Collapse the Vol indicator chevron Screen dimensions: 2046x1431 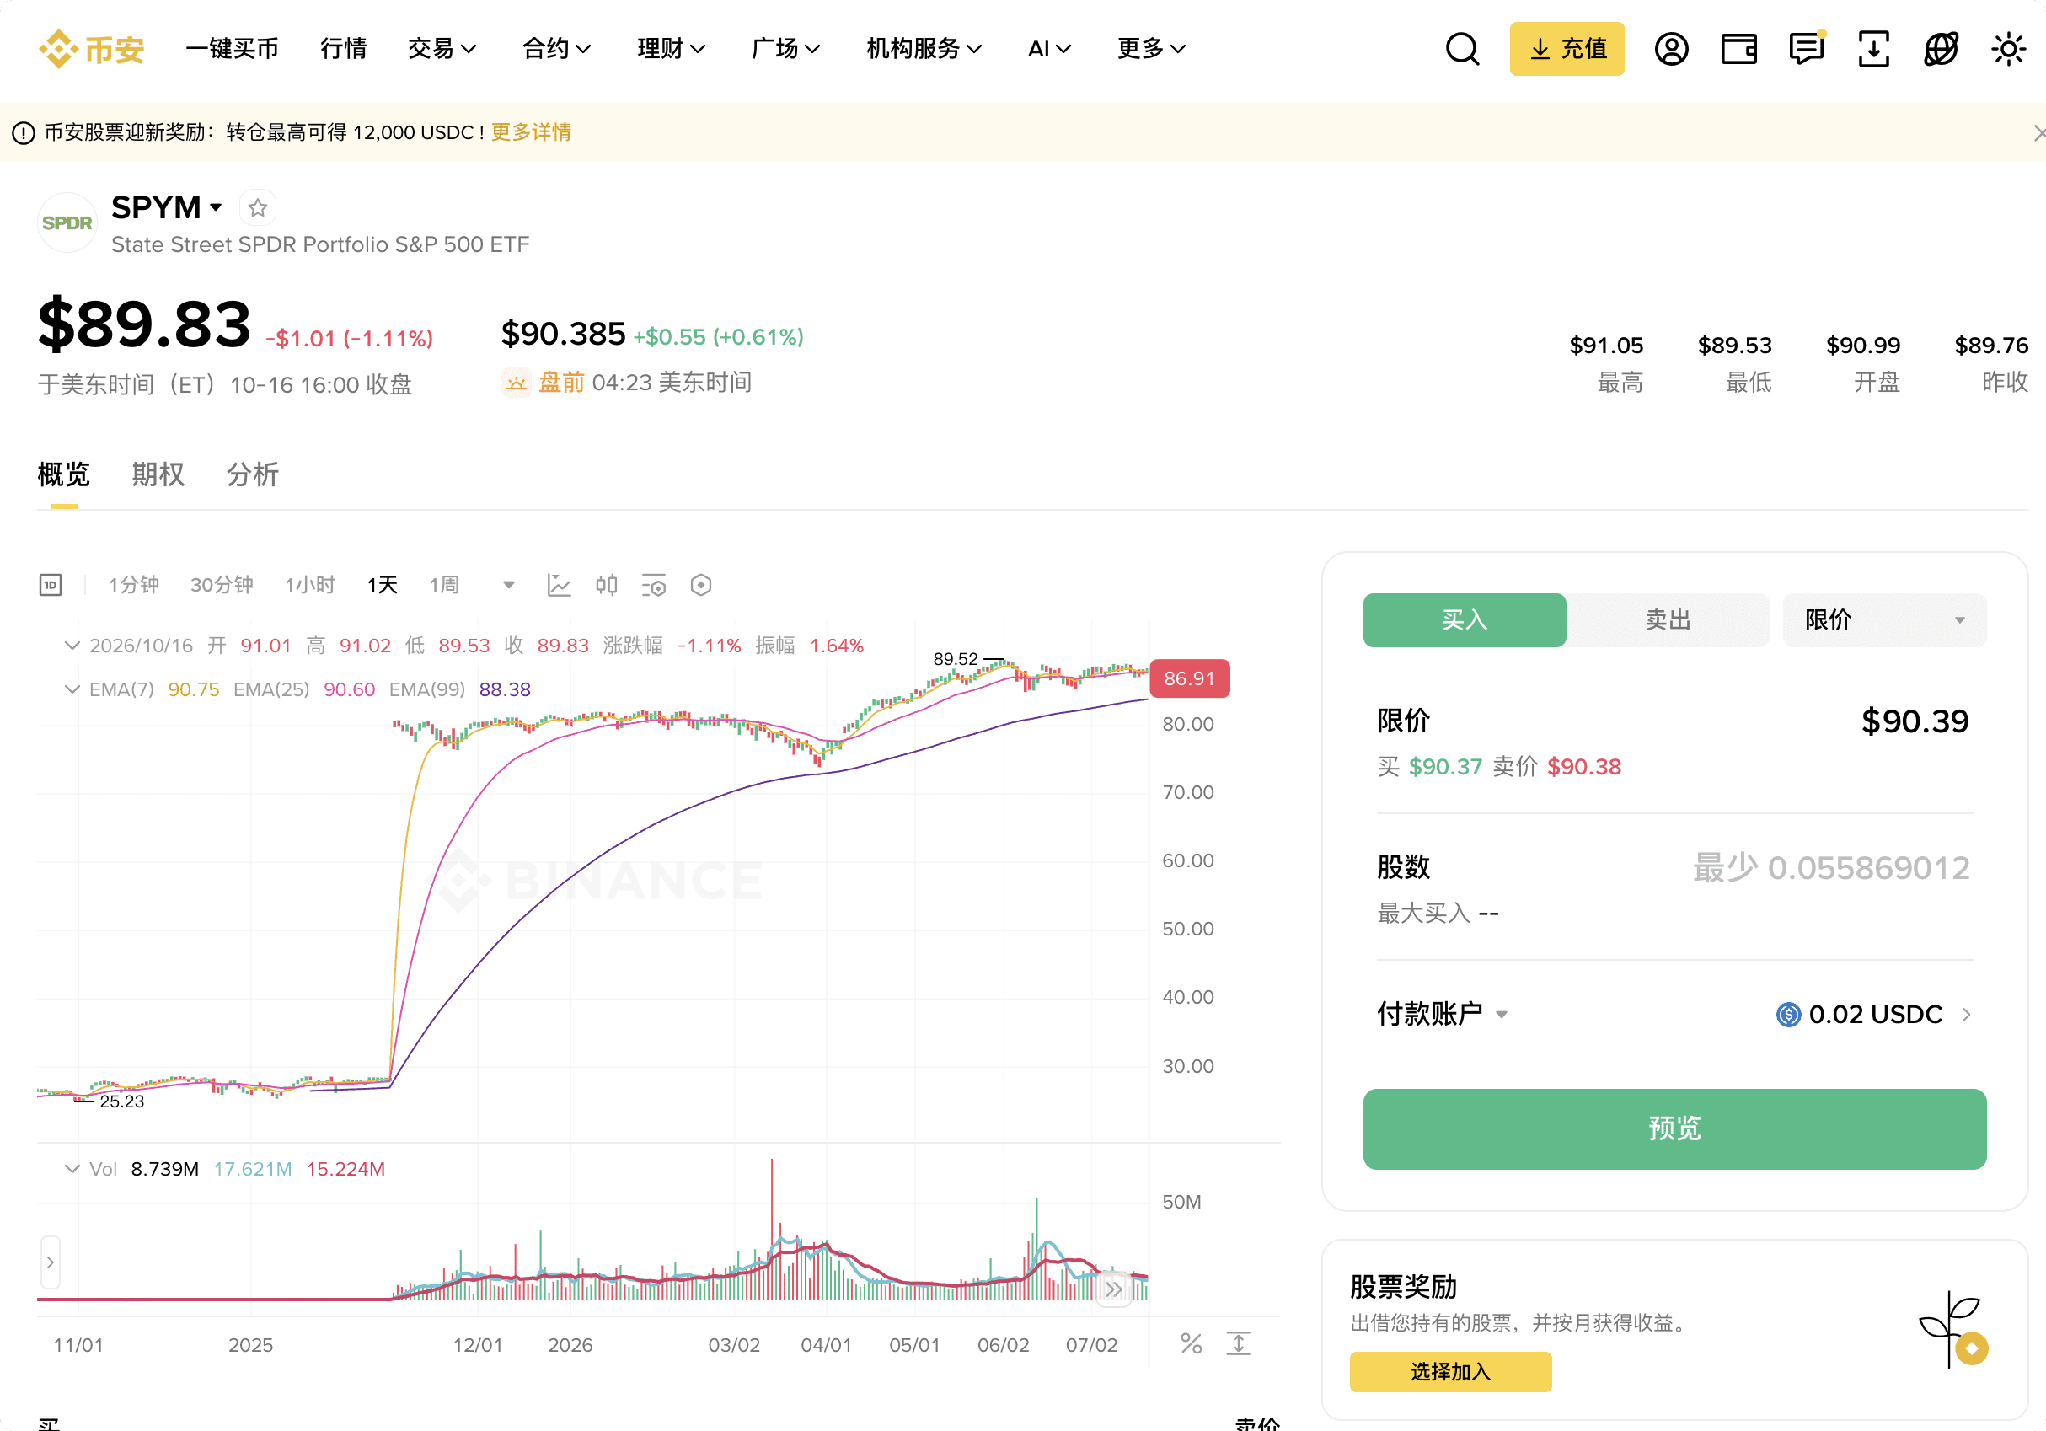coord(72,1169)
